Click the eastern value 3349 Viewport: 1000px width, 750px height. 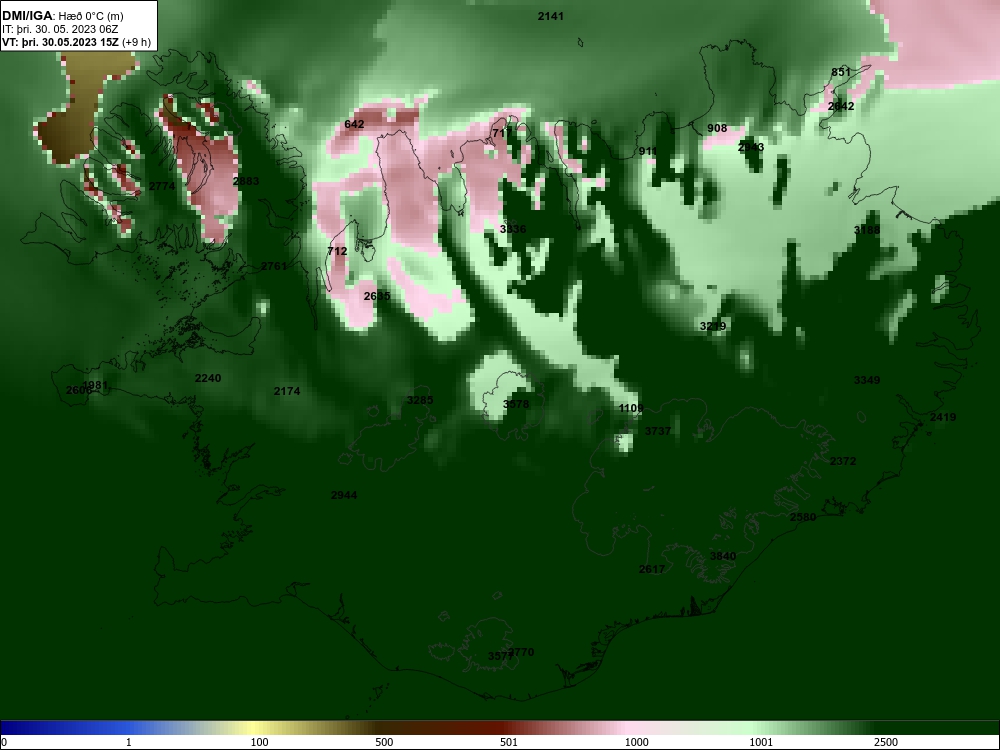tap(867, 380)
